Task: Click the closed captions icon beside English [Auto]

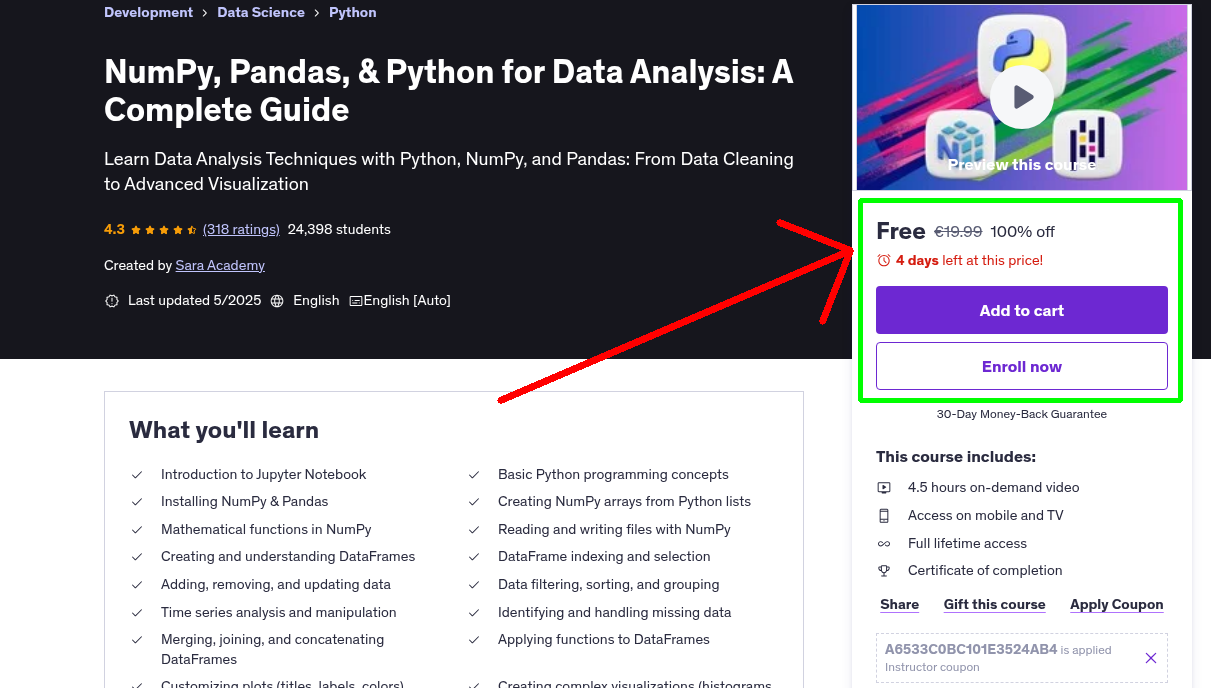Action: (355, 300)
